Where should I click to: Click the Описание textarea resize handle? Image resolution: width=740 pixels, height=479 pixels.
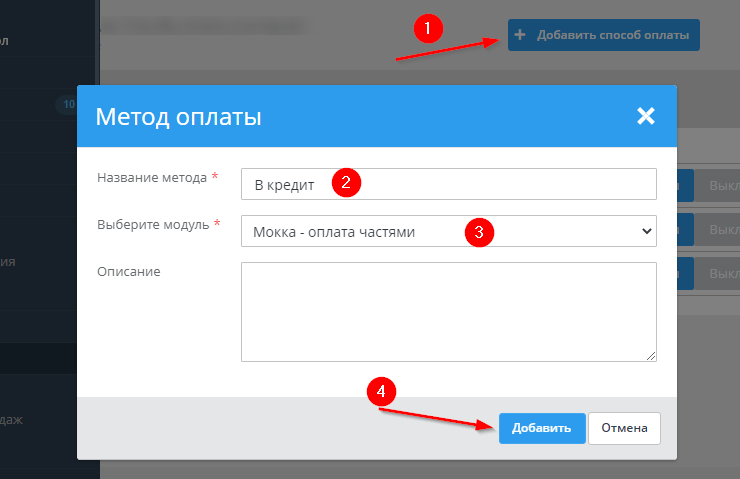(651, 355)
